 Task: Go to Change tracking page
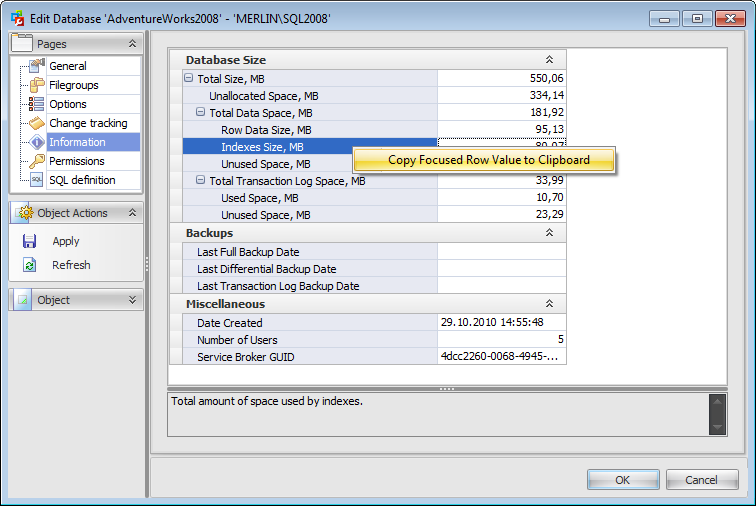coord(88,123)
